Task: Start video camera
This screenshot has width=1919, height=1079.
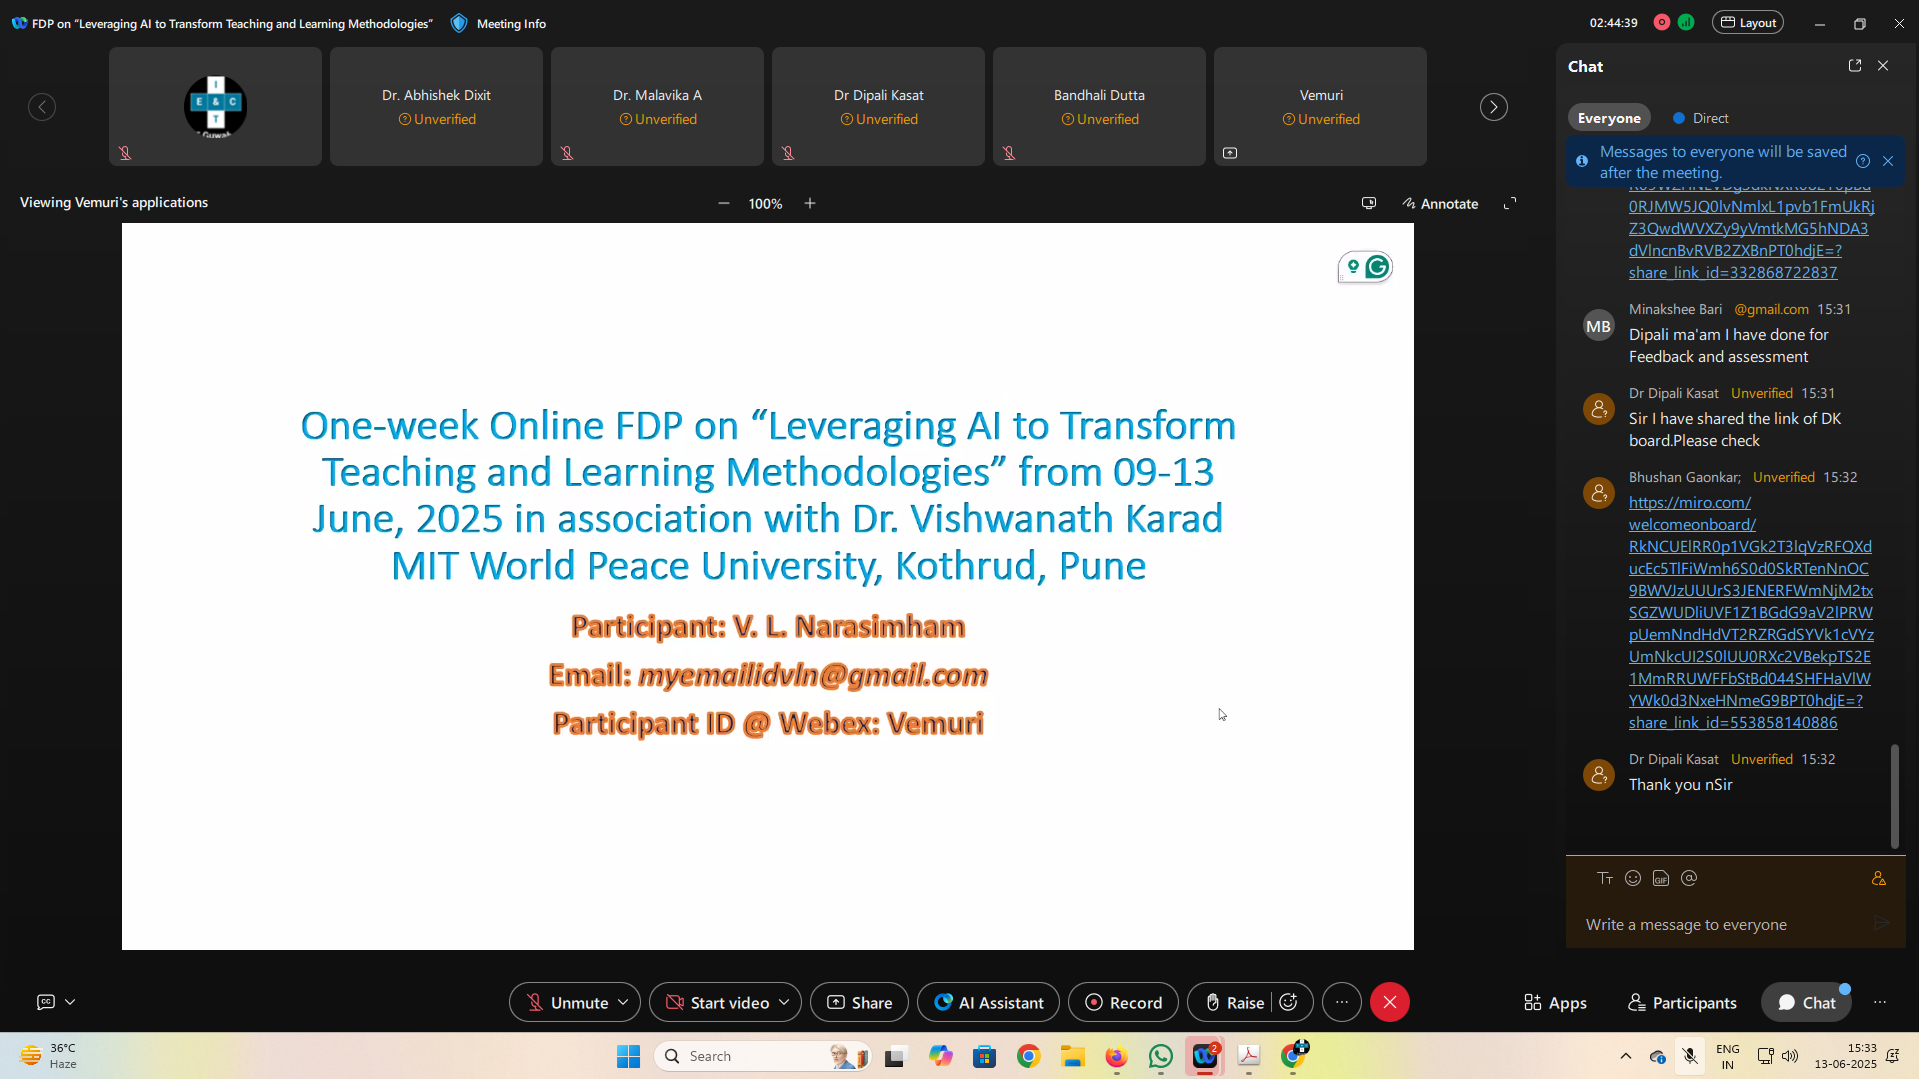Action: pyautogui.click(x=718, y=1002)
